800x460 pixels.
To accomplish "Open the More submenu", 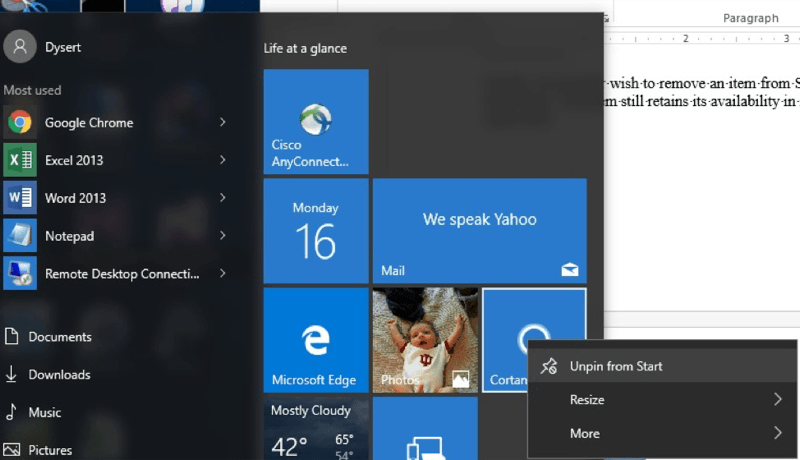I will tap(662, 433).
